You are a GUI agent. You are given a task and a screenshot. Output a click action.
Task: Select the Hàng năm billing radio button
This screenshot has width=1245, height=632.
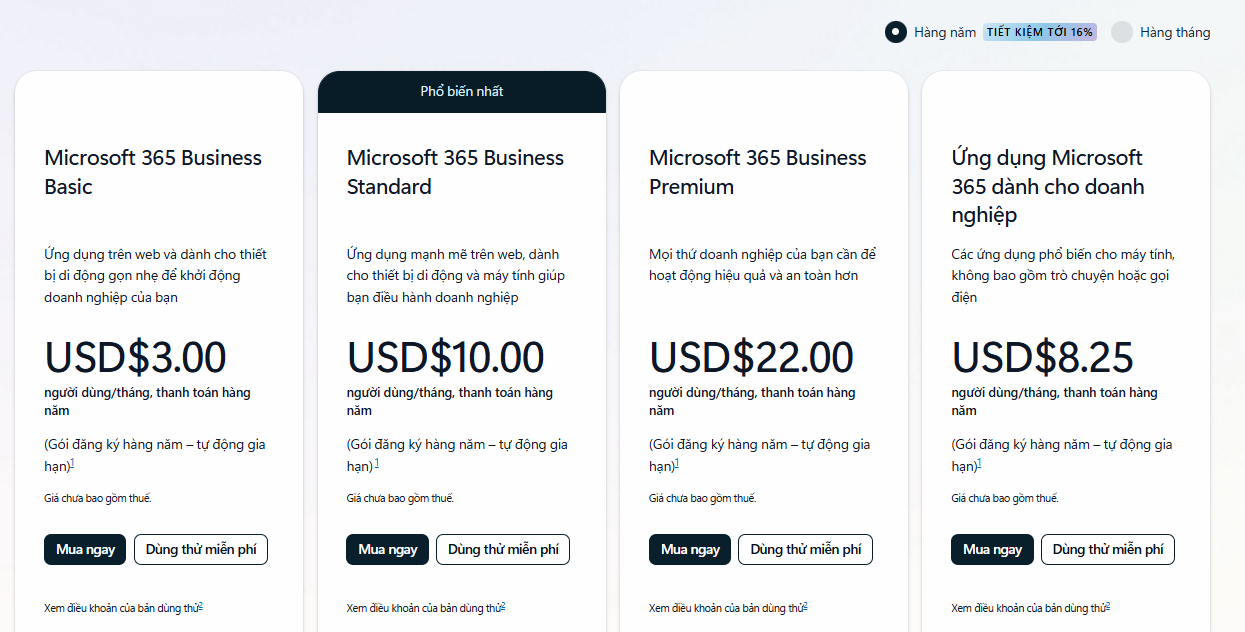click(895, 32)
